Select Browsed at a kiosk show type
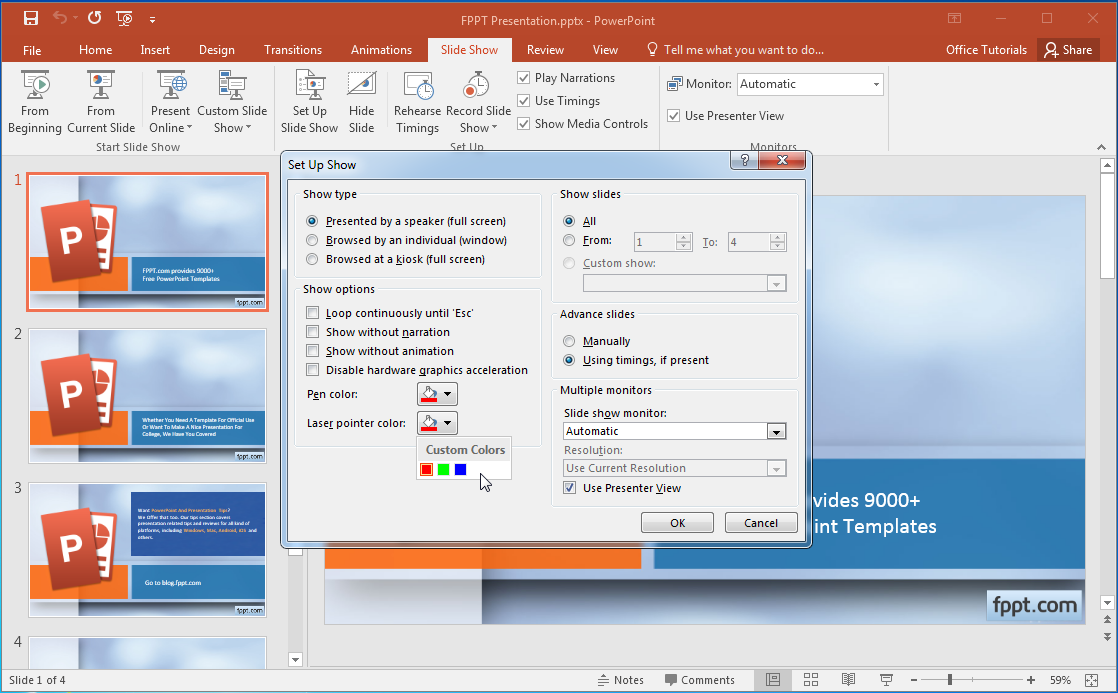Screen dimensions: 1118x693 pyautogui.click(x=312, y=259)
